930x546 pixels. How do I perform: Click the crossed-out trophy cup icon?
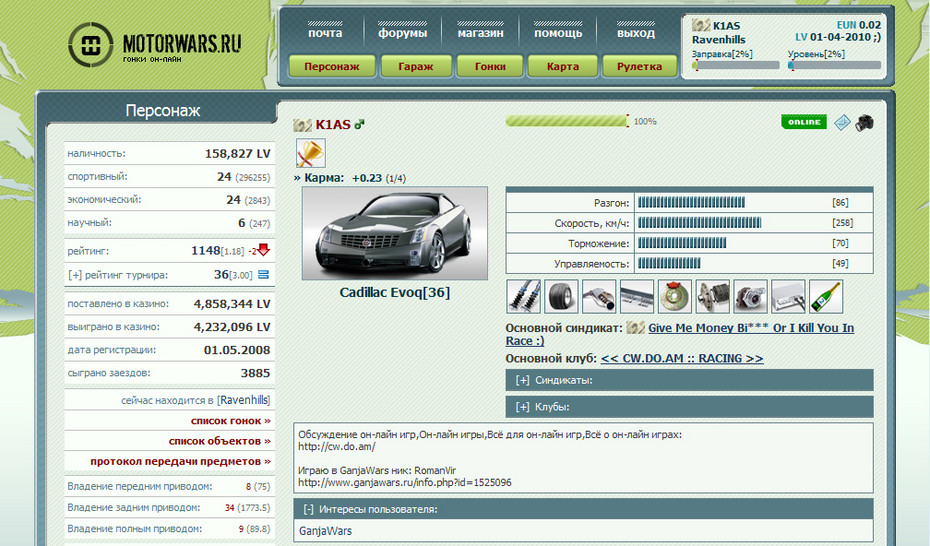pyautogui.click(x=310, y=153)
